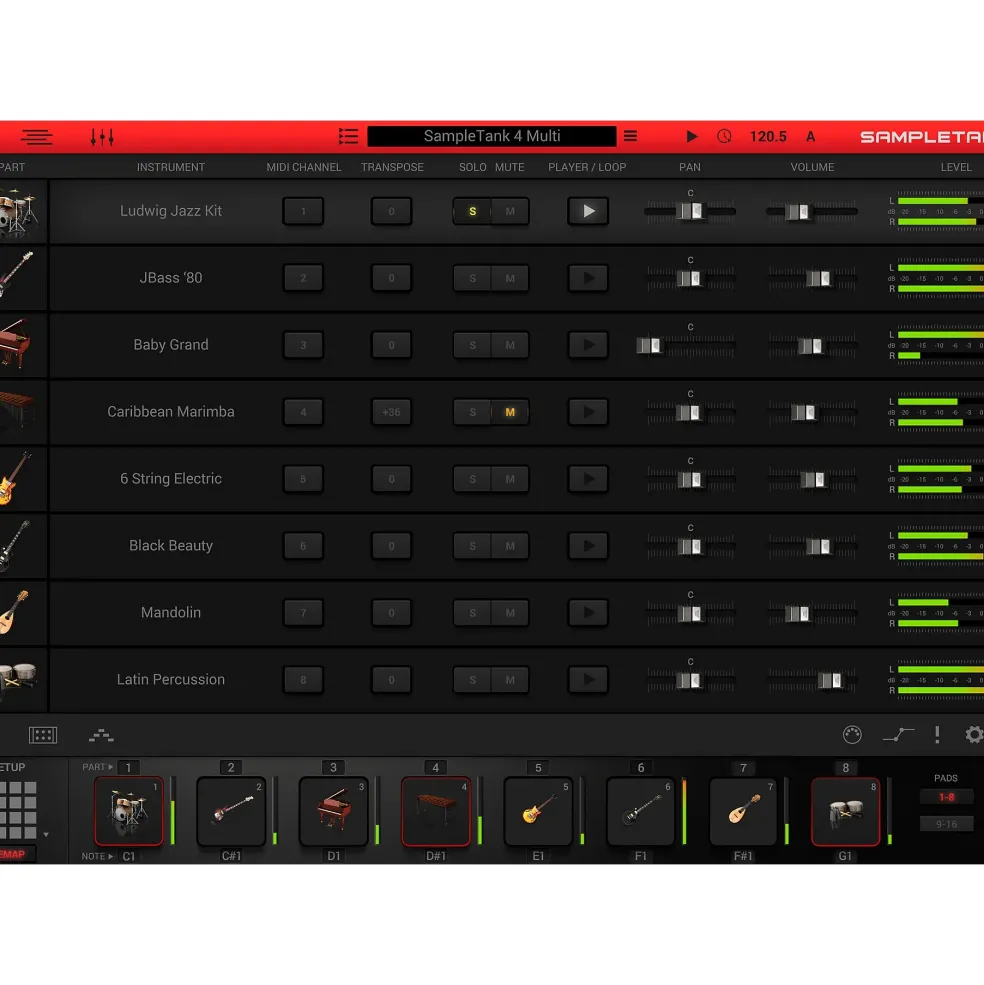
Task: Click the SampleTank 4 Multi preset name field
Action: pos(491,136)
